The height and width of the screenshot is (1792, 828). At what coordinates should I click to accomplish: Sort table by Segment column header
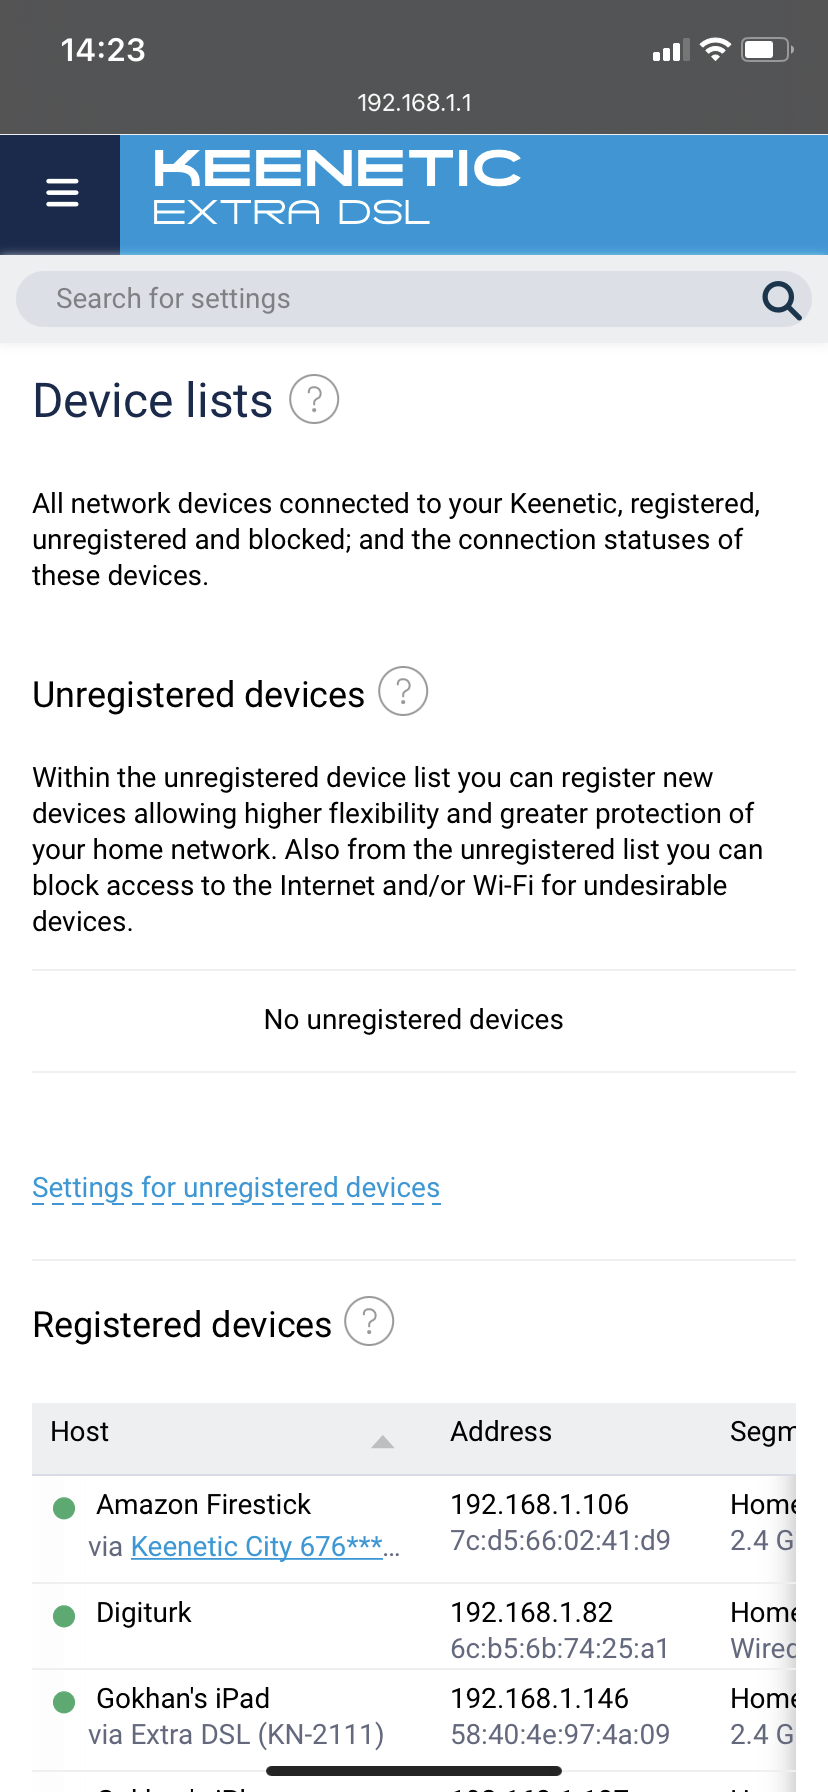coord(762,1431)
